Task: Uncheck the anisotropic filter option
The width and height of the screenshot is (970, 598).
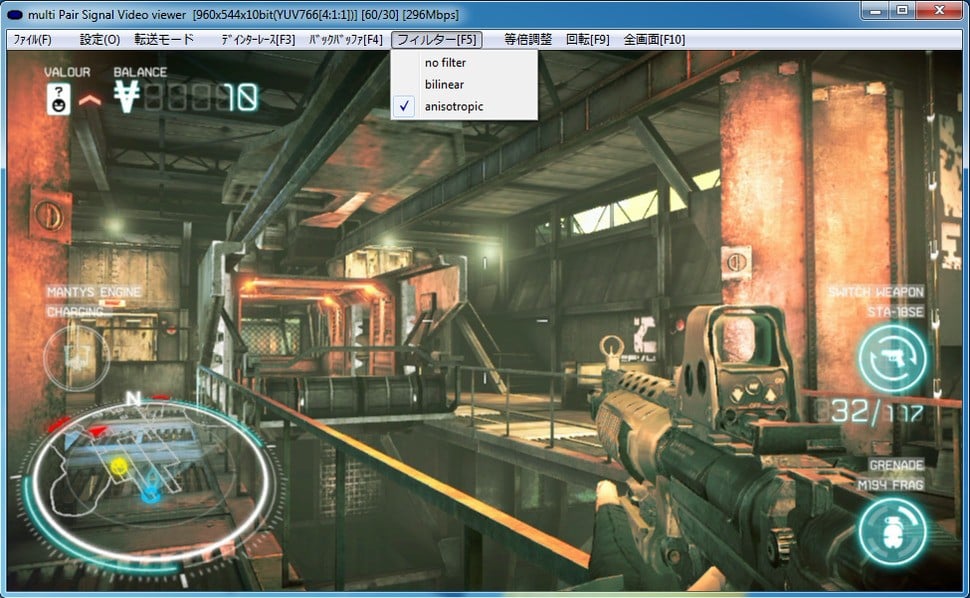Action: (x=451, y=105)
